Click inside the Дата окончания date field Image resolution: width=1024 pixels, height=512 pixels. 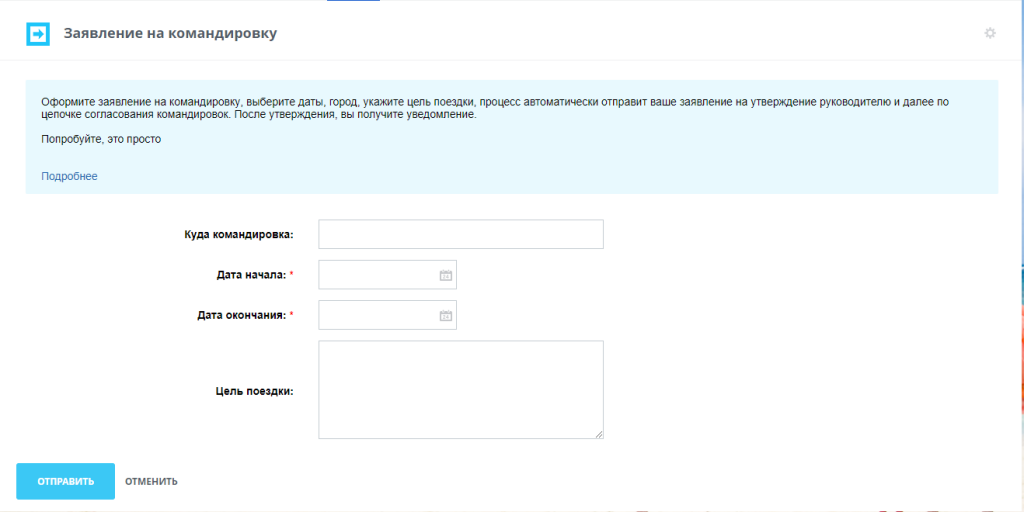(377, 316)
